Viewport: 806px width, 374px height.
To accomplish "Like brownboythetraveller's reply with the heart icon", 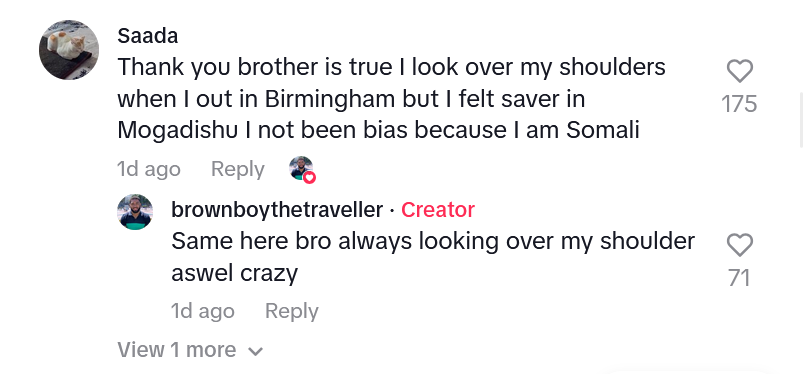I will pos(740,245).
